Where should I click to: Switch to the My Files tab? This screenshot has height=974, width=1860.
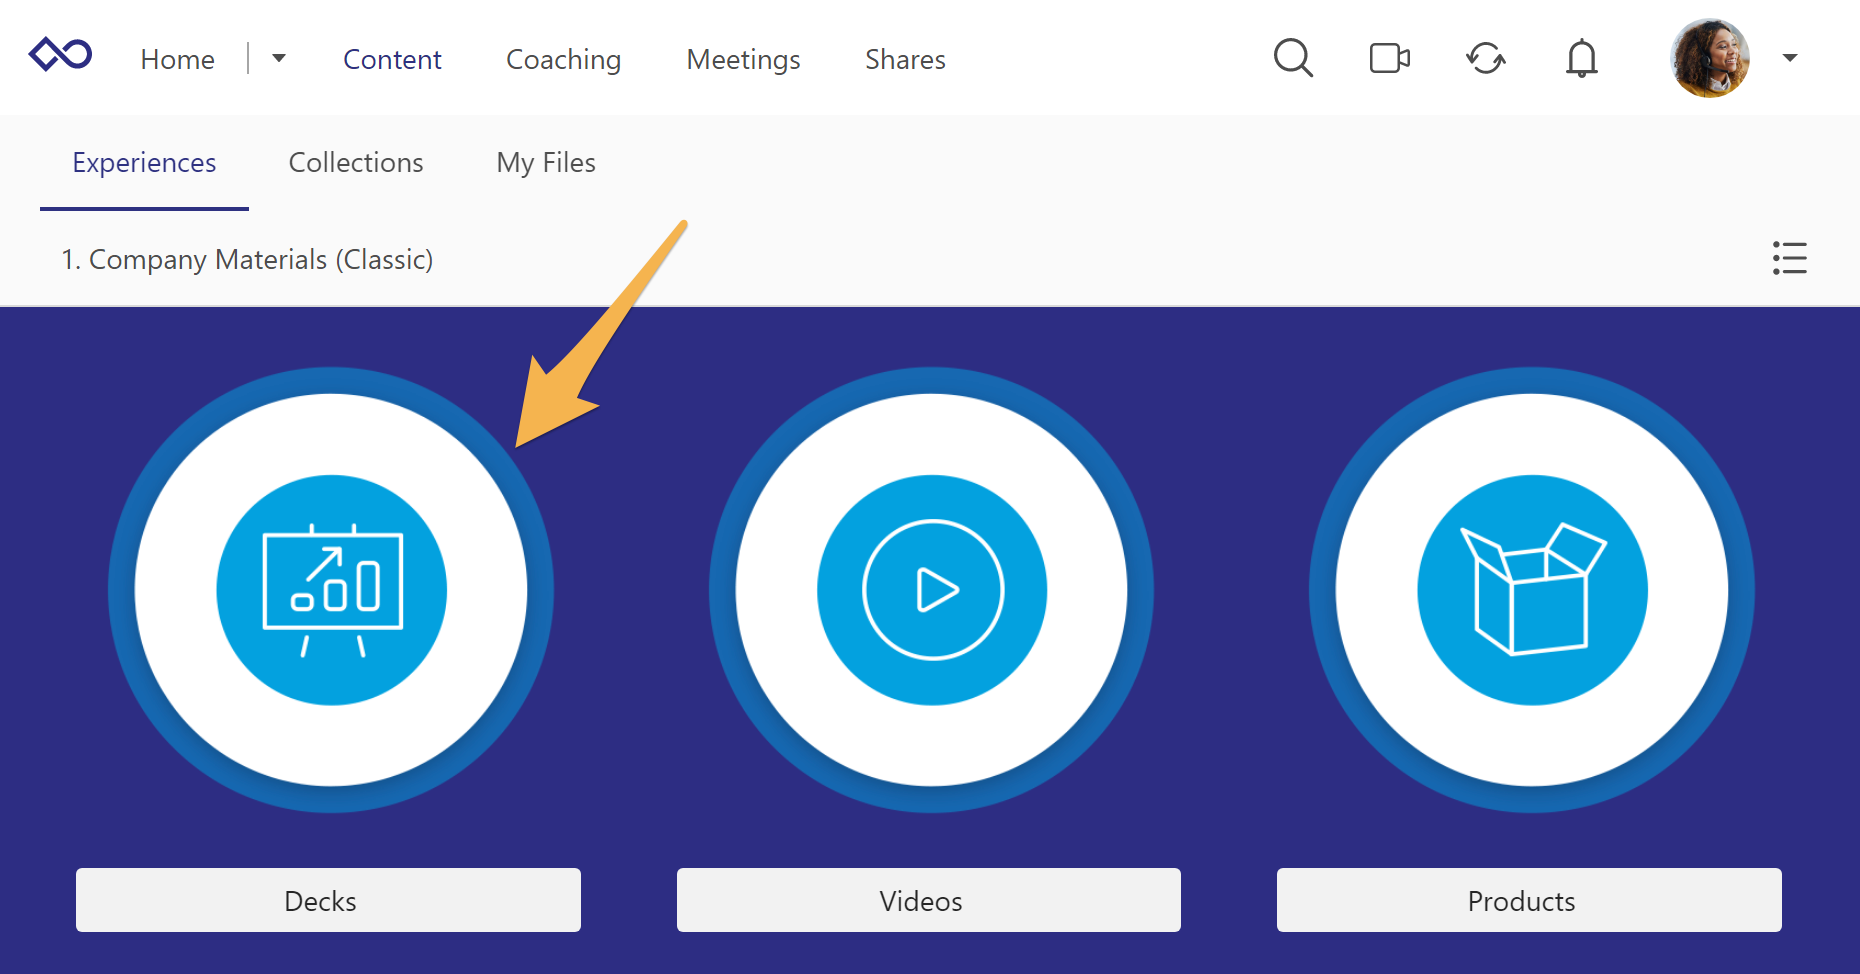coord(545,162)
